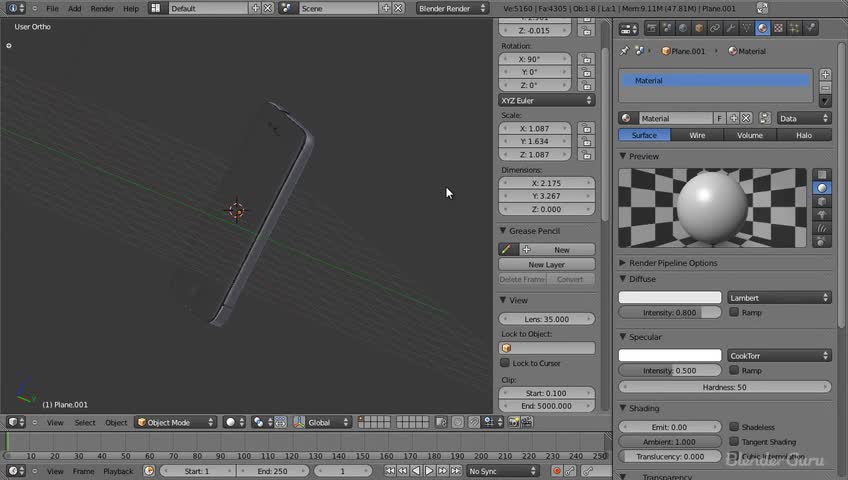Toggle full screen icon in info header
This screenshot has width=848, height=480.
click(762, 8)
